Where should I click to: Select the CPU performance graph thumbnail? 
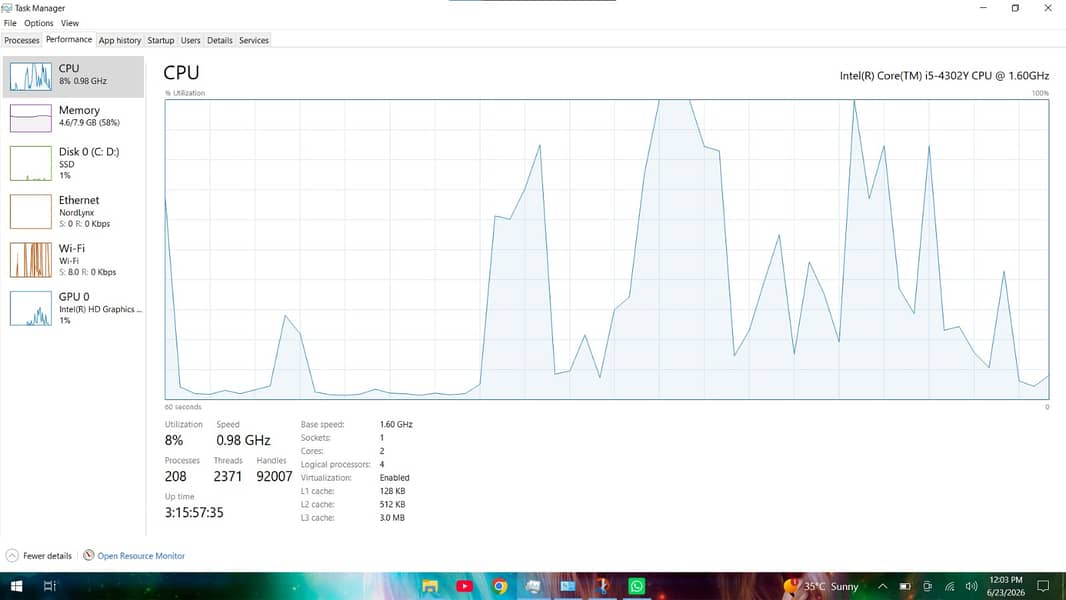click(31, 76)
